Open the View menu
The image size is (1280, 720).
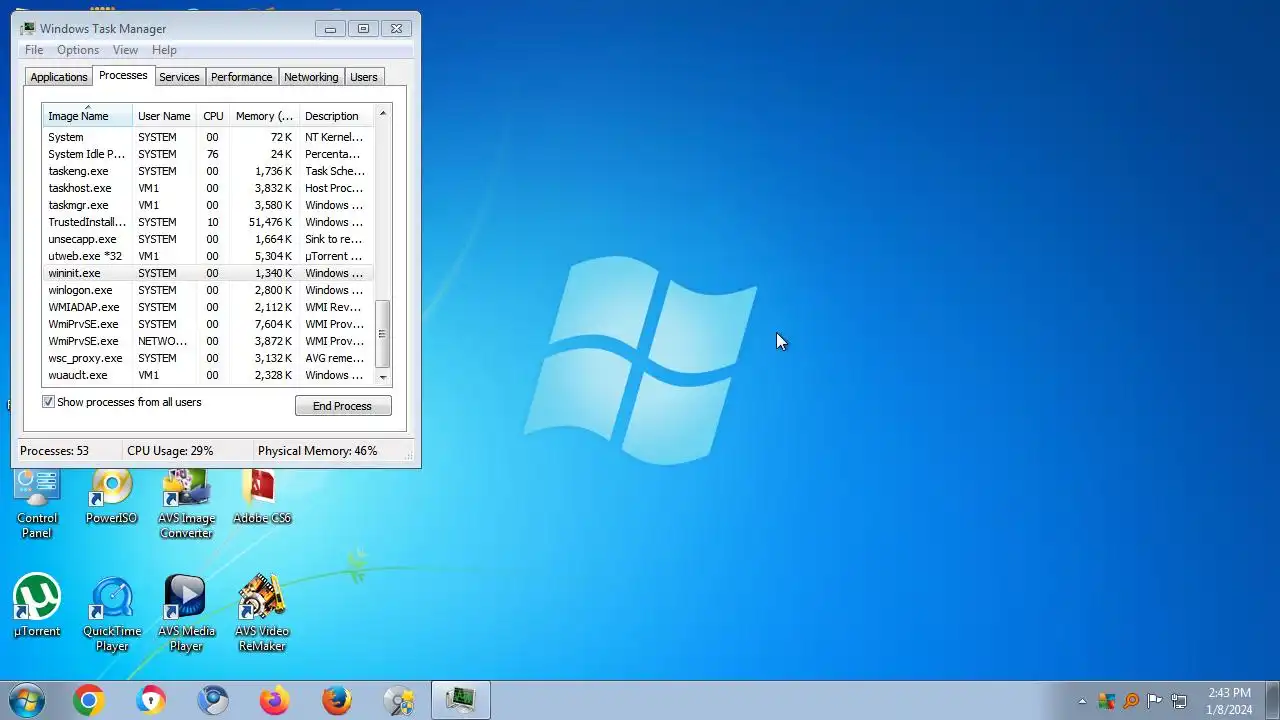[125, 50]
